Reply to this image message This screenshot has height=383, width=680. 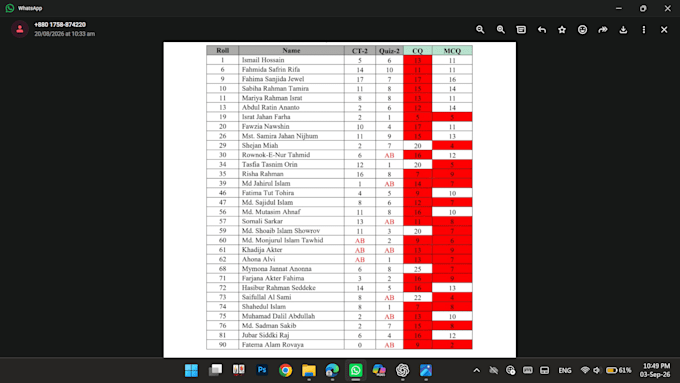tap(542, 29)
